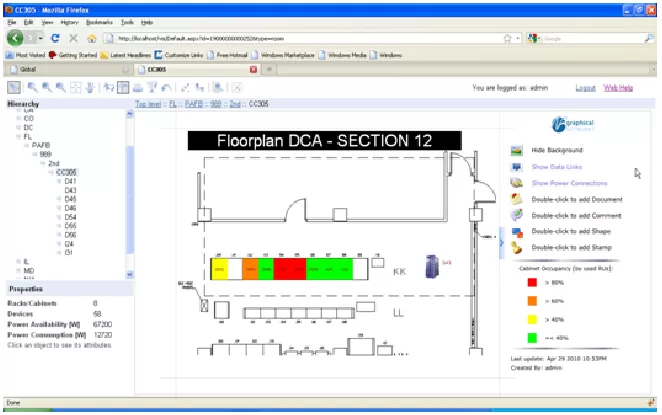The width and height of the screenshot is (662, 415).
Task: Expand the D54 cabinet node
Action: click(x=59, y=217)
